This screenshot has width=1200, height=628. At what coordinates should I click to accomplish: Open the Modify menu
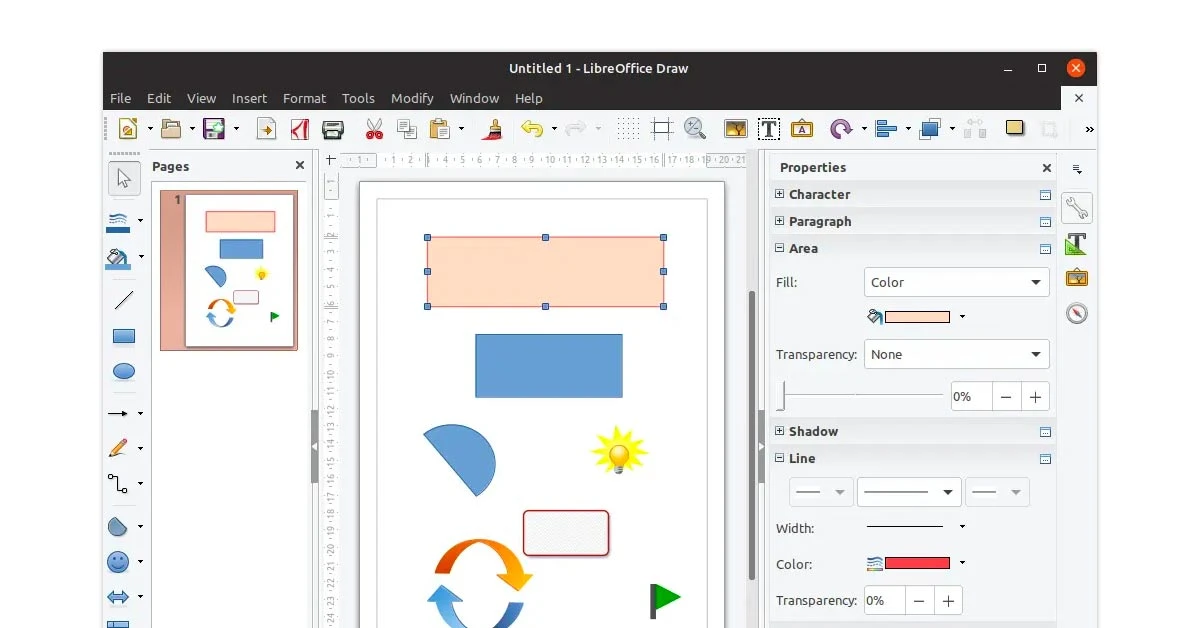pos(412,98)
